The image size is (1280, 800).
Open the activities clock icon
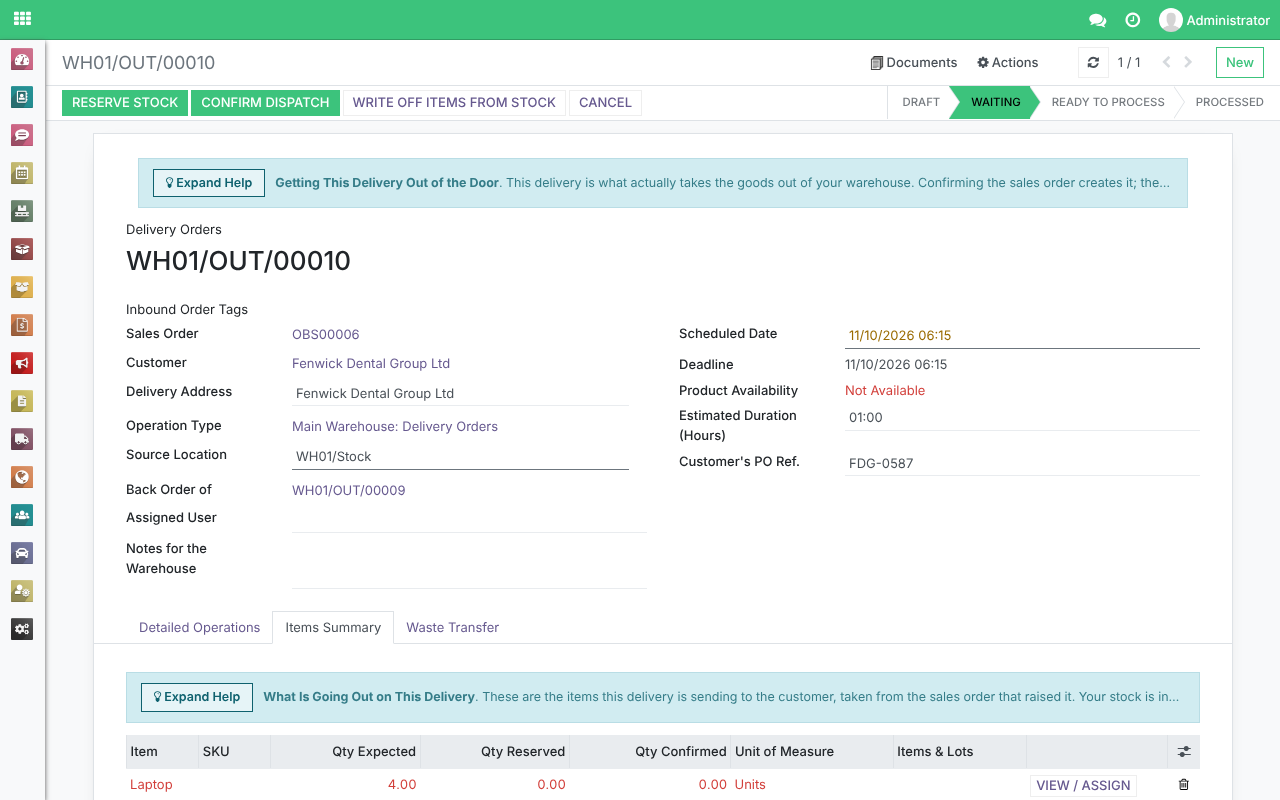[x=1132, y=20]
